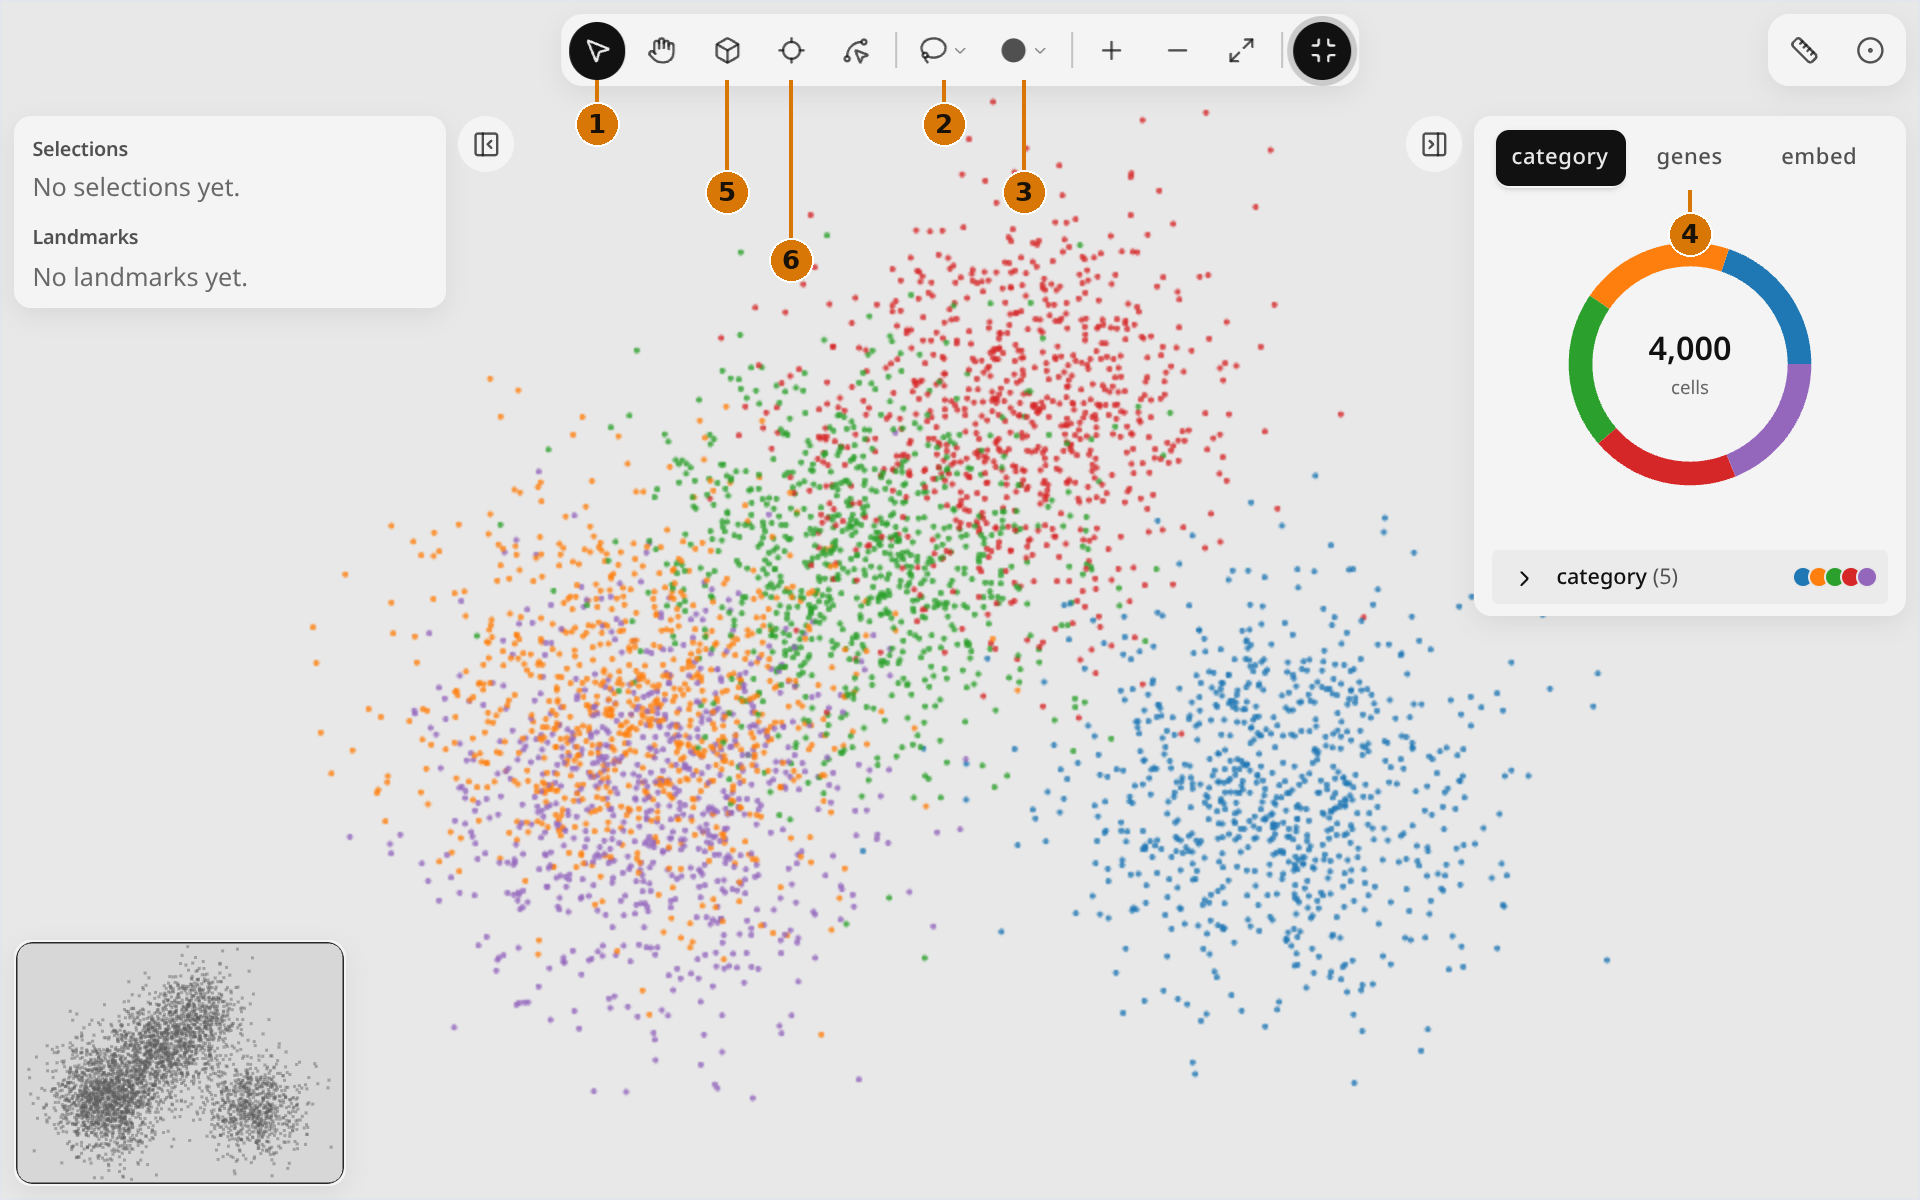Open the ruler measurement tool
This screenshot has height=1200, width=1920.
tap(1804, 51)
